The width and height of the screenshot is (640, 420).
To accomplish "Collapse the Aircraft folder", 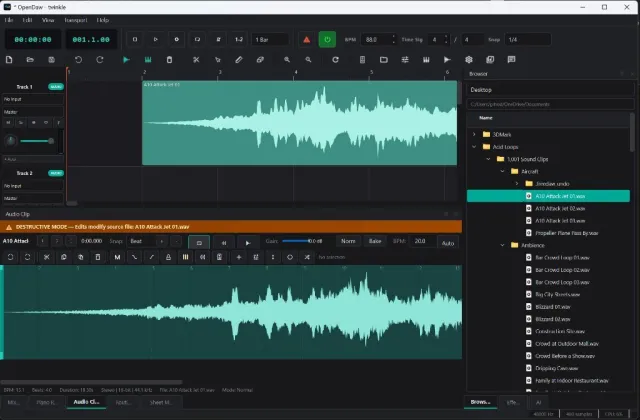I will (x=502, y=171).
